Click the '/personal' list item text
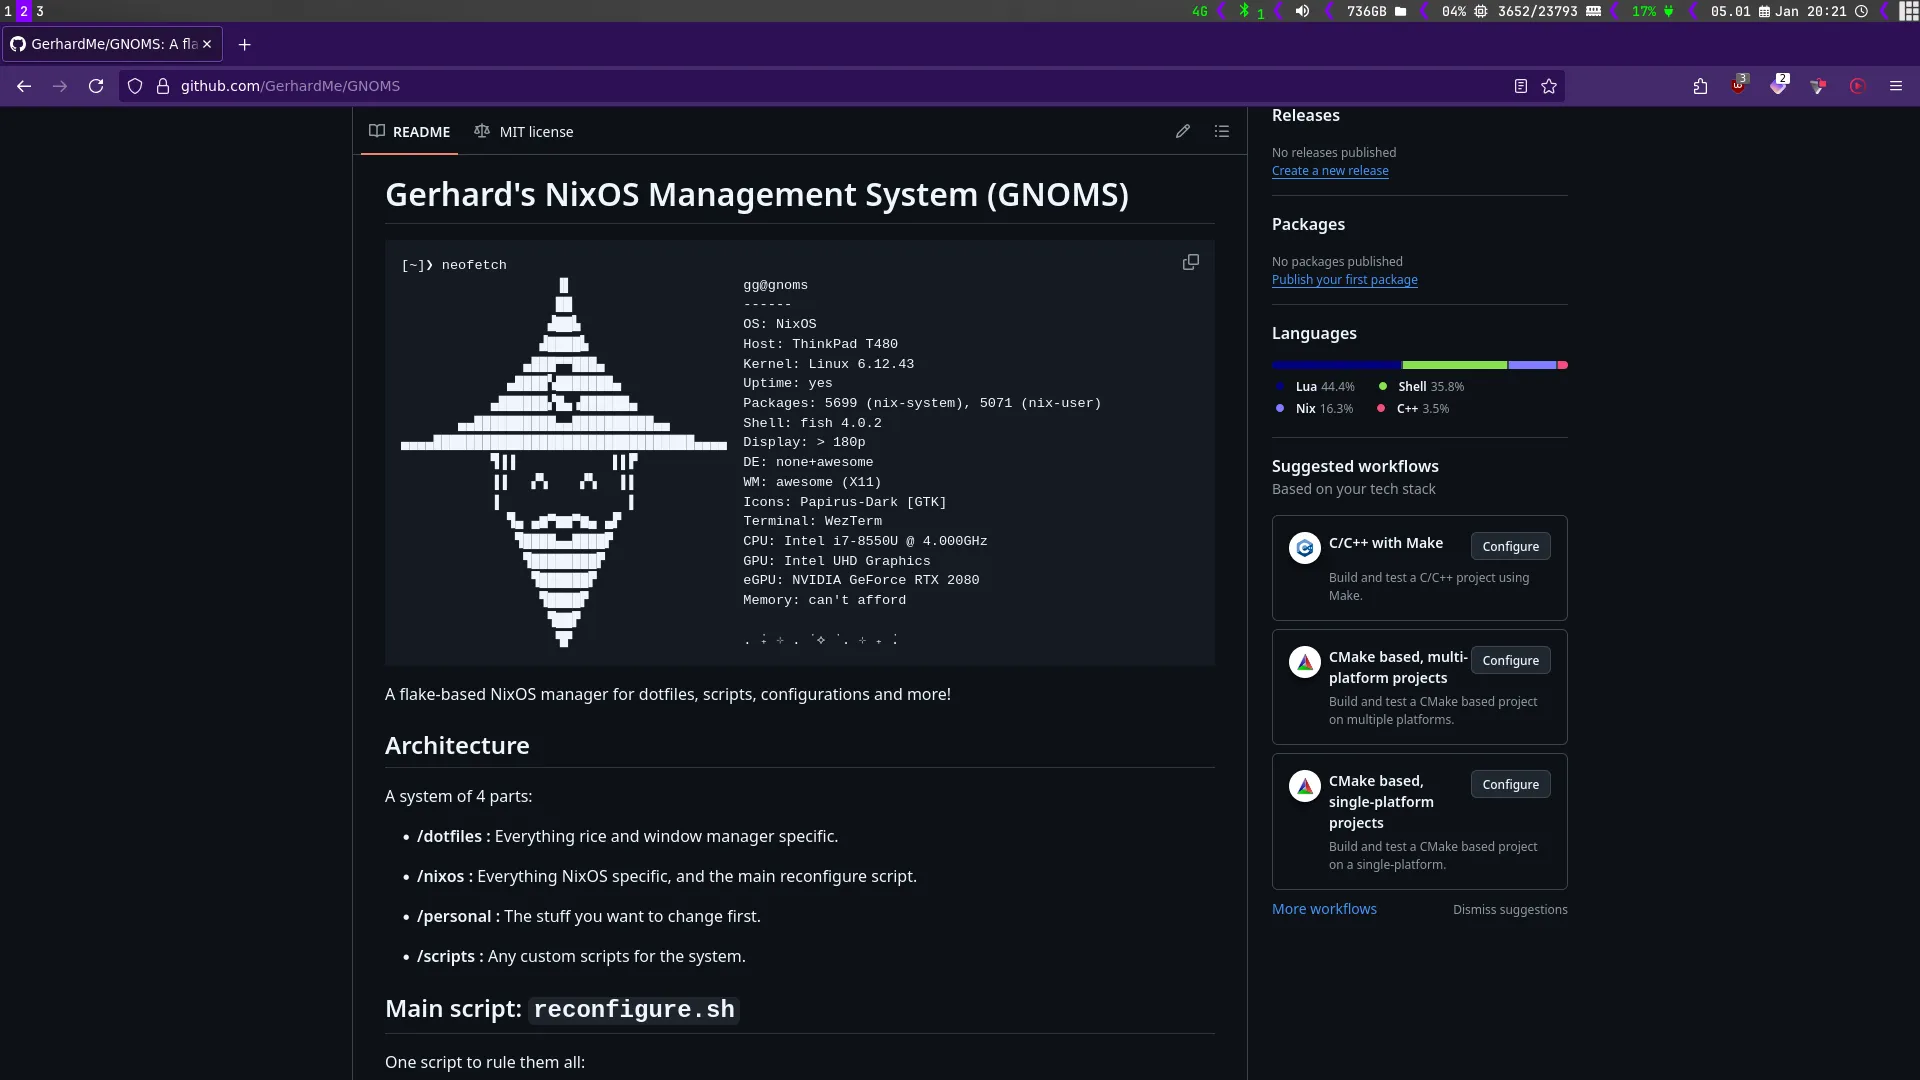Screen dimensions: 1920x1080 point(589,917)
